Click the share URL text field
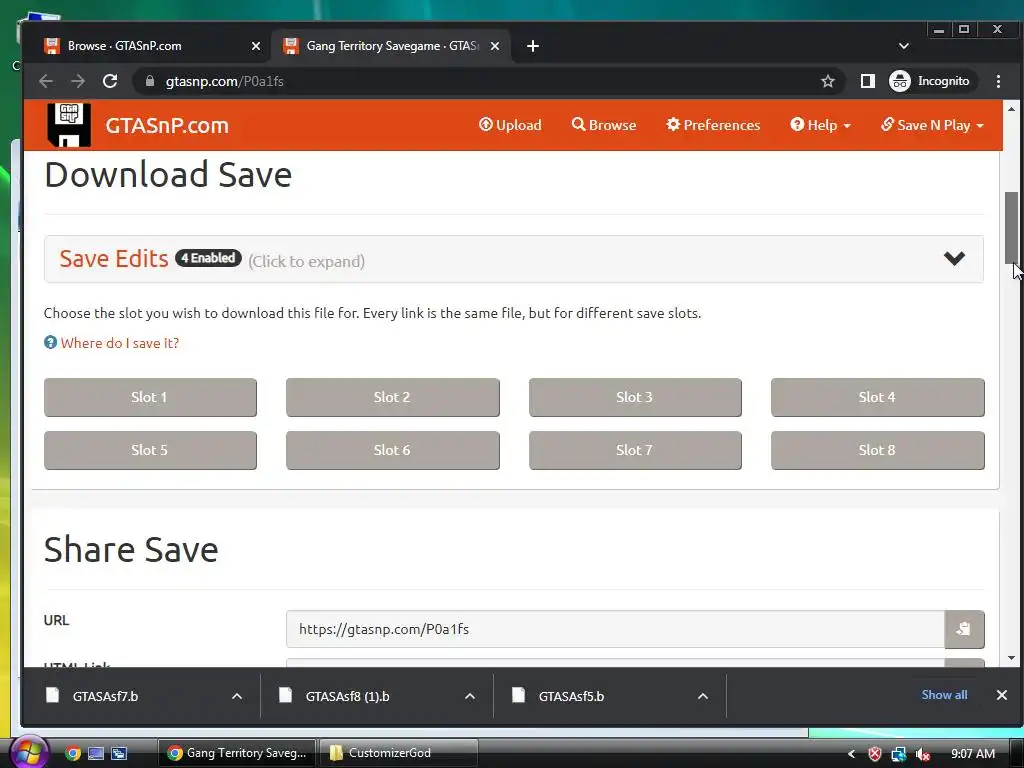1024x768 pixels. click(615, 629)
